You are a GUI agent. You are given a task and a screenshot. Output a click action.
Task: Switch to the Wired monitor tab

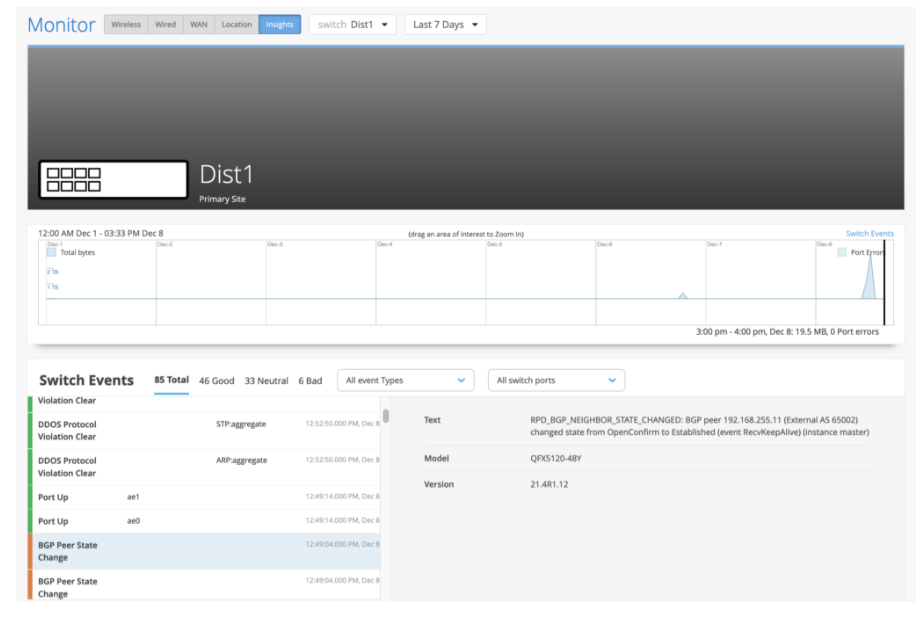tap(165, 24)
